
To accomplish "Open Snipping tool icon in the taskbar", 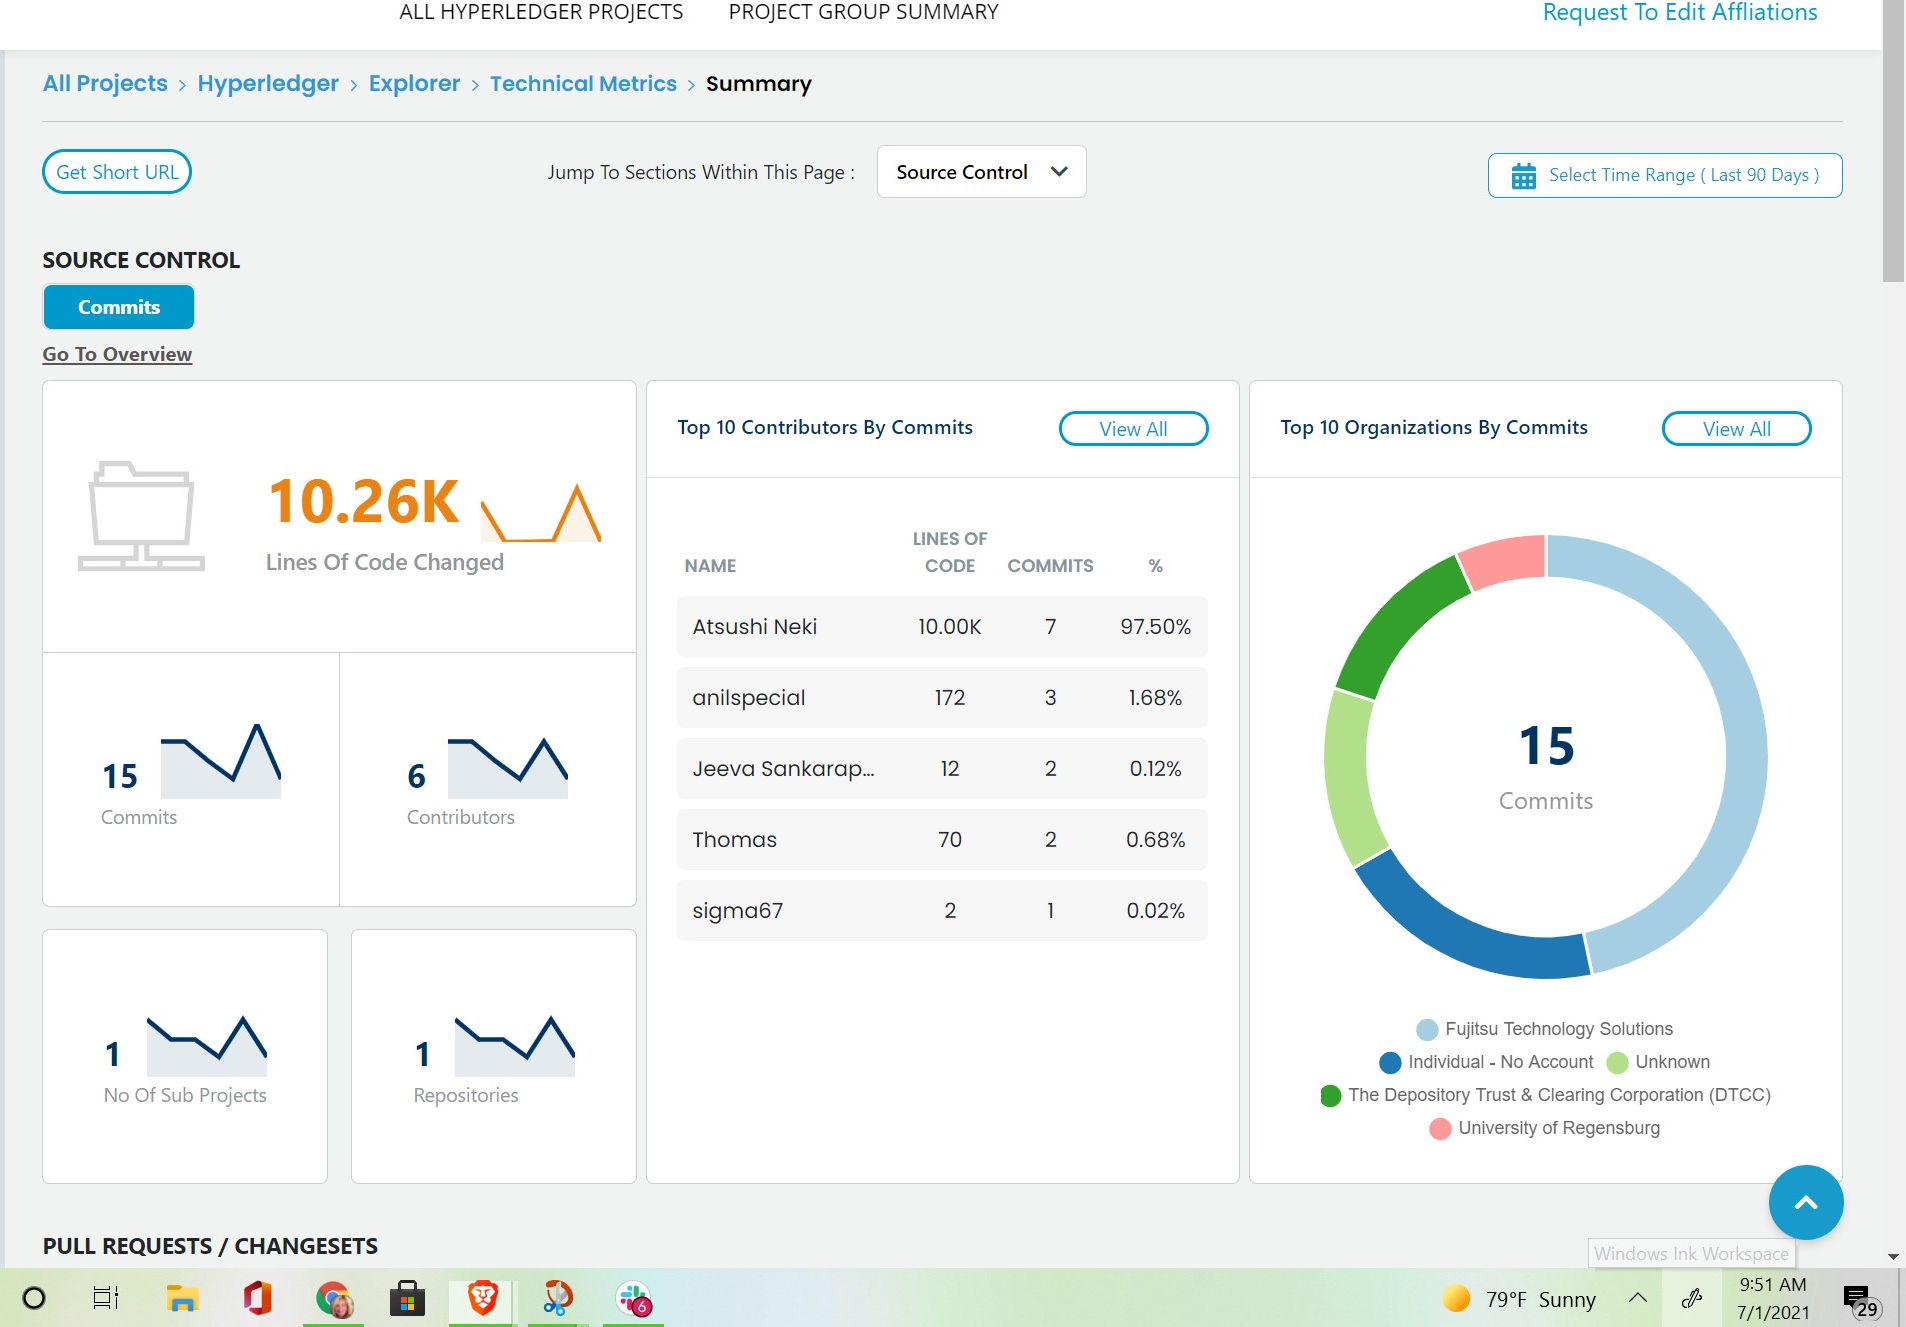I will click(x=557, y=1298).
